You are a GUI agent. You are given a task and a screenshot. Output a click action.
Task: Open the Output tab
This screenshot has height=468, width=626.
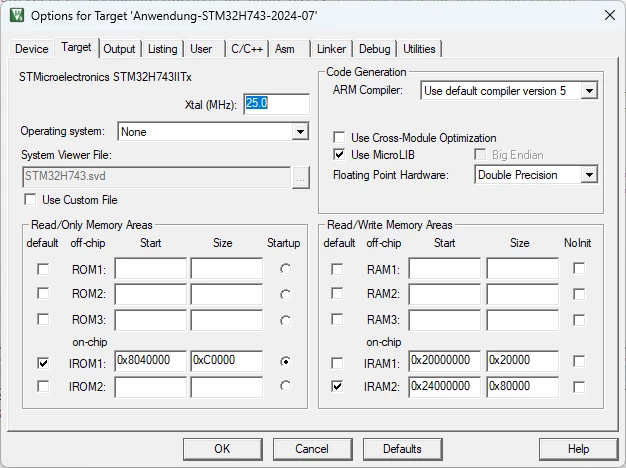coord(119,49)
